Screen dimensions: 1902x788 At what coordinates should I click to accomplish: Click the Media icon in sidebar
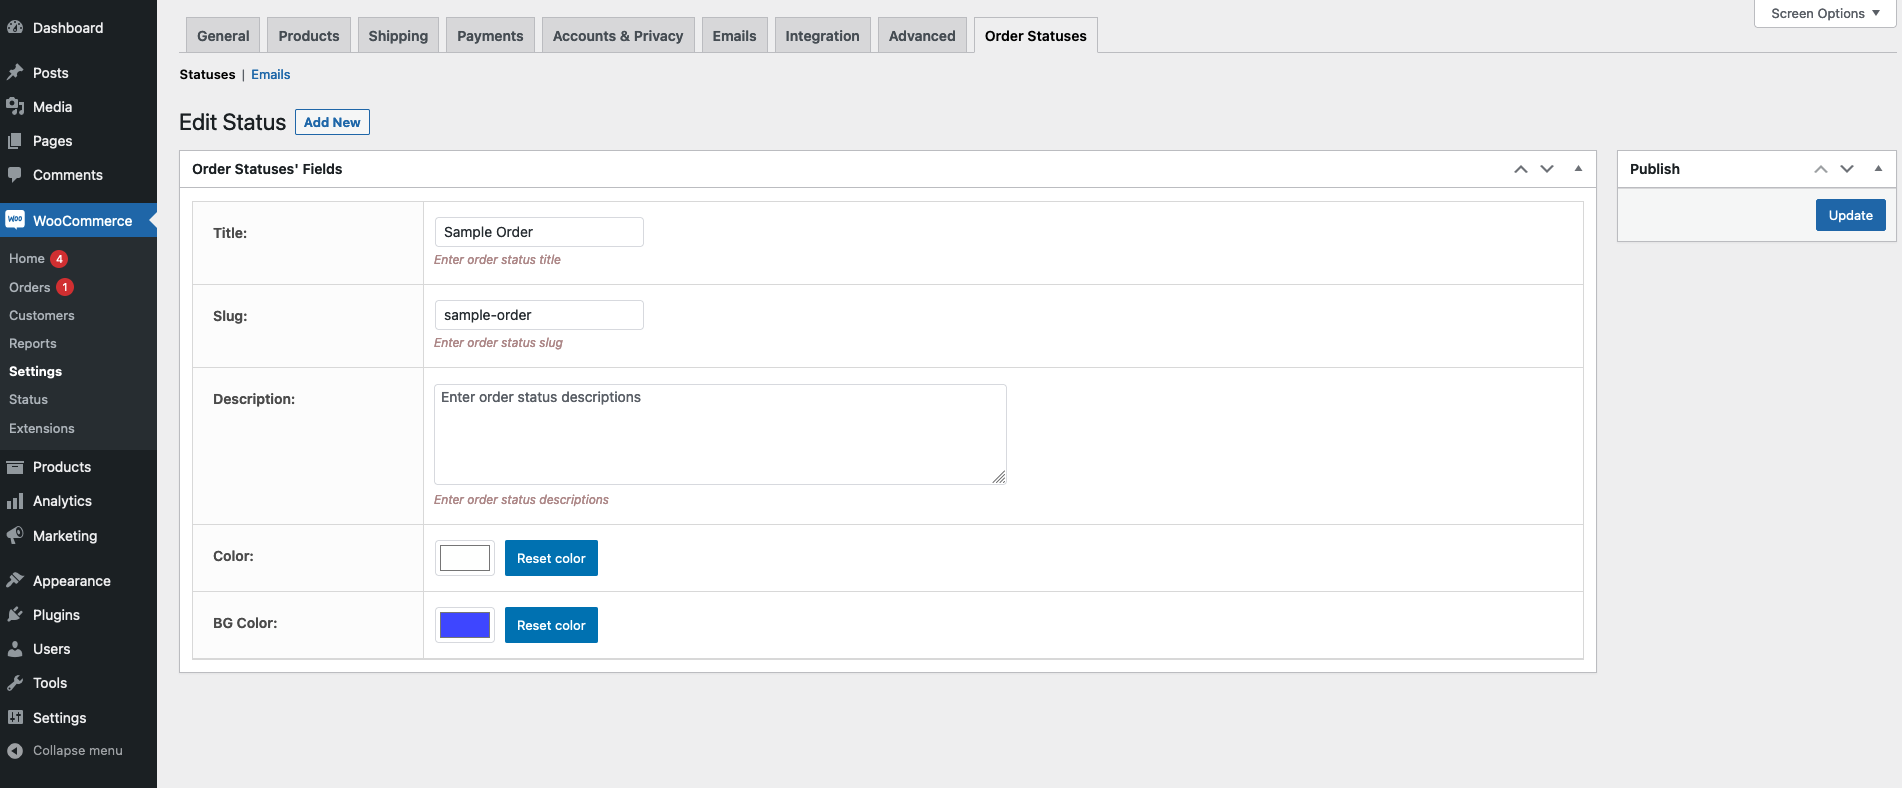(x=15, y=106)
